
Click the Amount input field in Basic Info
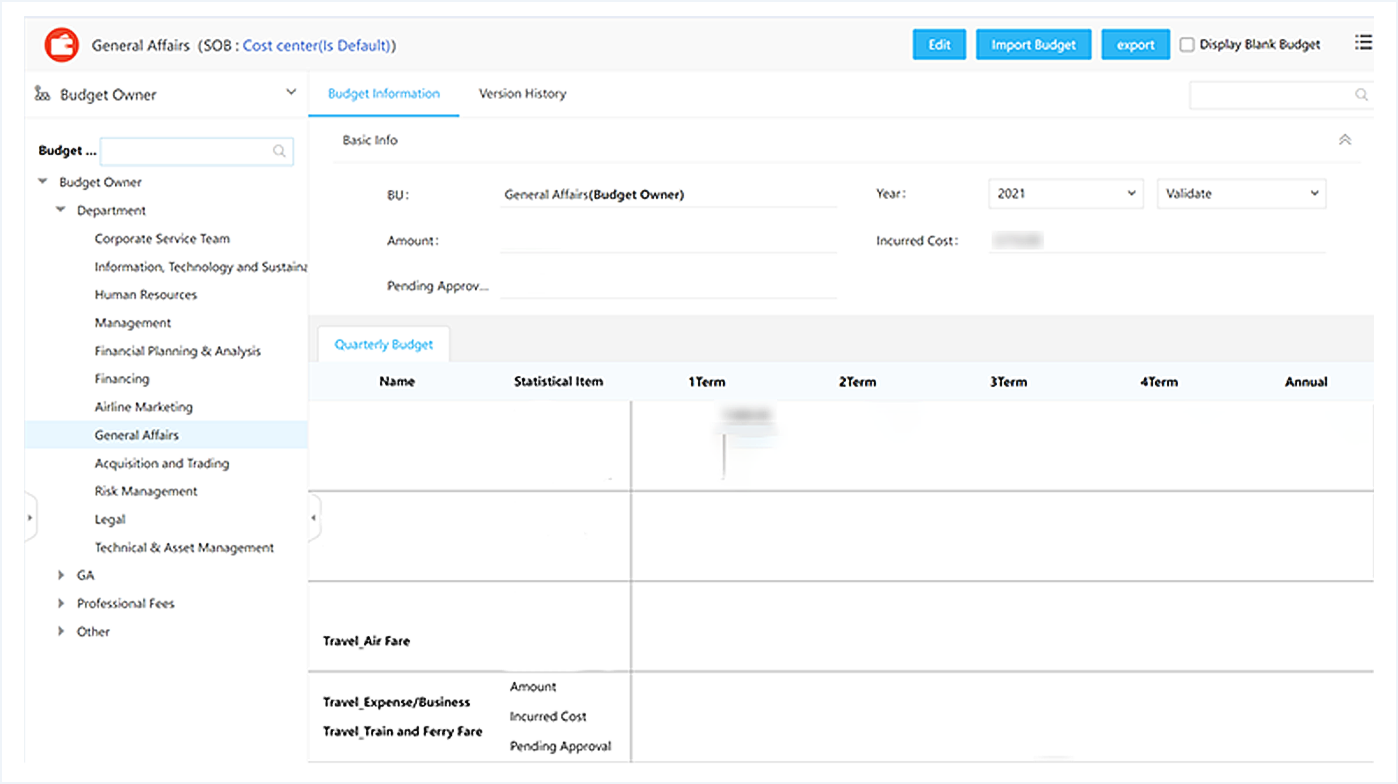[668, 241]
